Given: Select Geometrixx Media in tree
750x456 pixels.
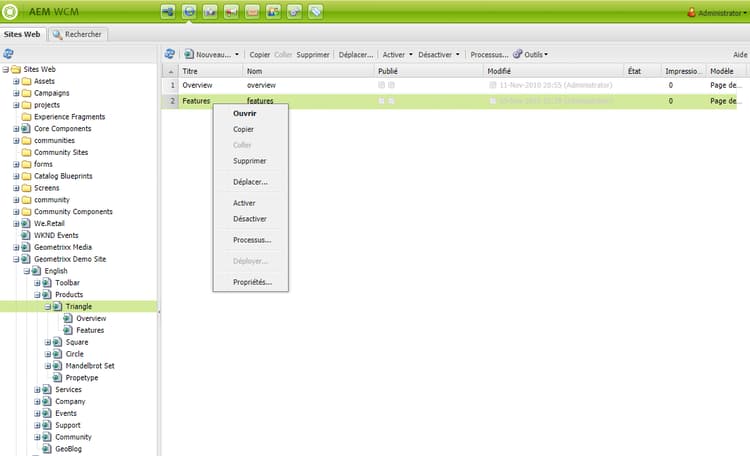Looking at the screenshot, I should click(x=63, y=247).
